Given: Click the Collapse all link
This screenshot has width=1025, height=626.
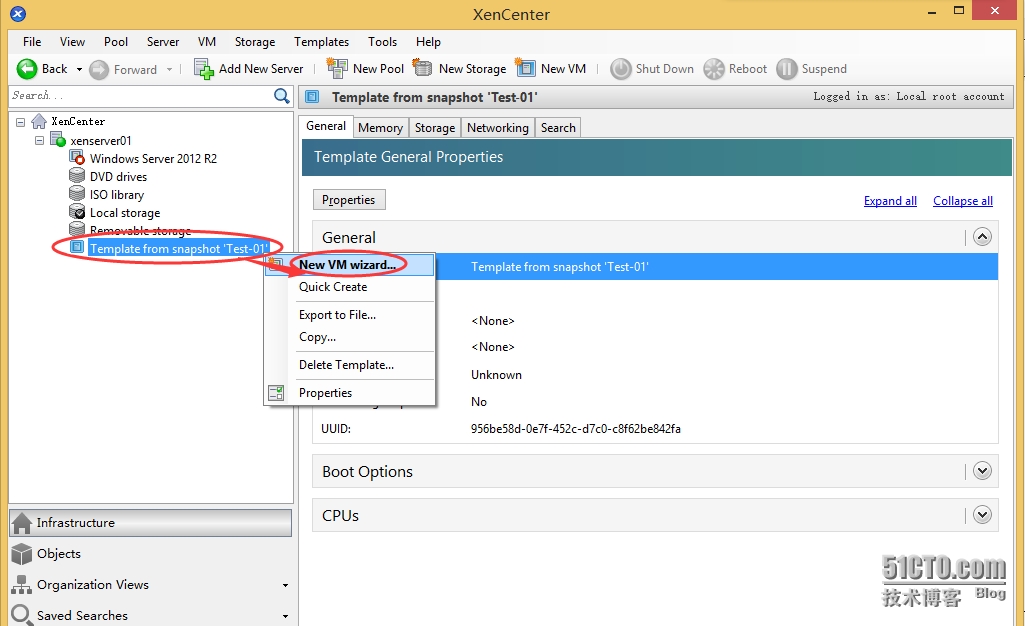Looking at the screenshot, I should 963,201.
